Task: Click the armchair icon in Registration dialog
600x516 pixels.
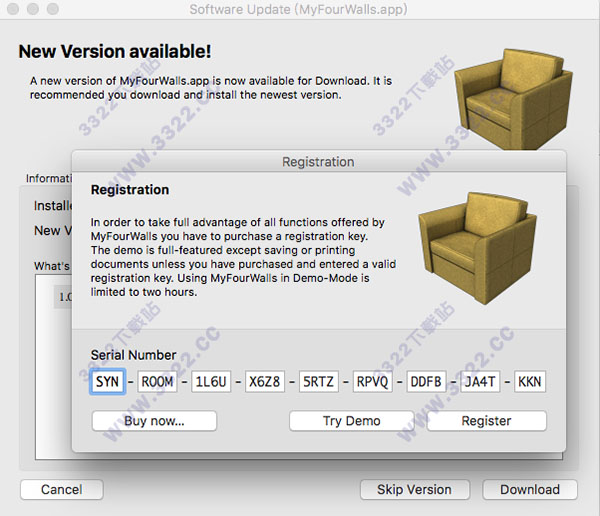Action: click(x=478, y=248)
